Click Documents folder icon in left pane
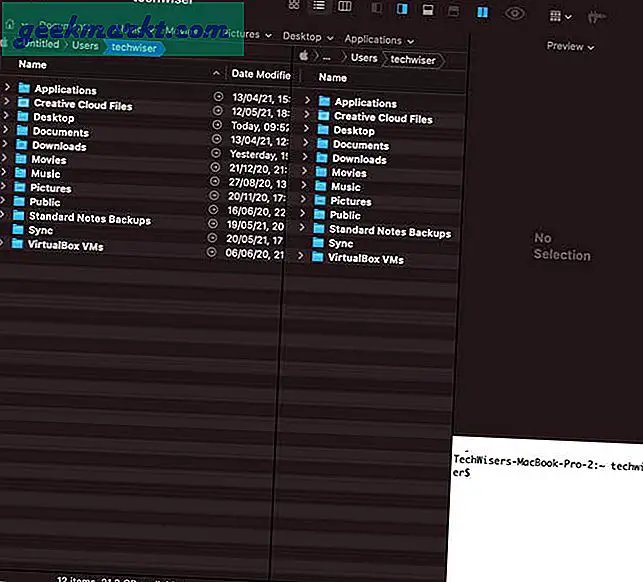The height and width of the screenshot is (582, 643). point(22,130)
